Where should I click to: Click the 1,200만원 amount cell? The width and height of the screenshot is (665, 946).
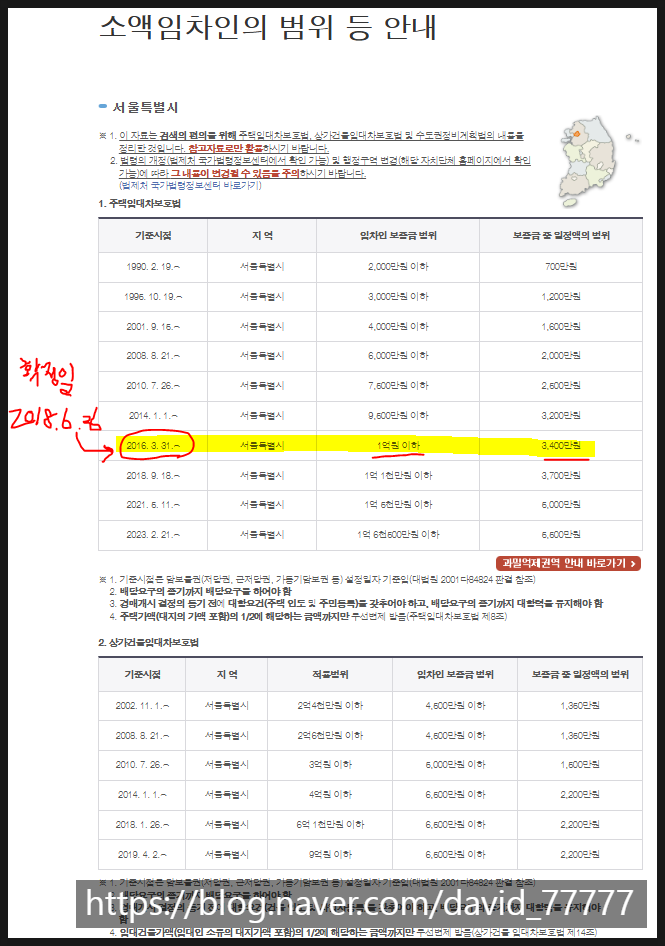561,297
